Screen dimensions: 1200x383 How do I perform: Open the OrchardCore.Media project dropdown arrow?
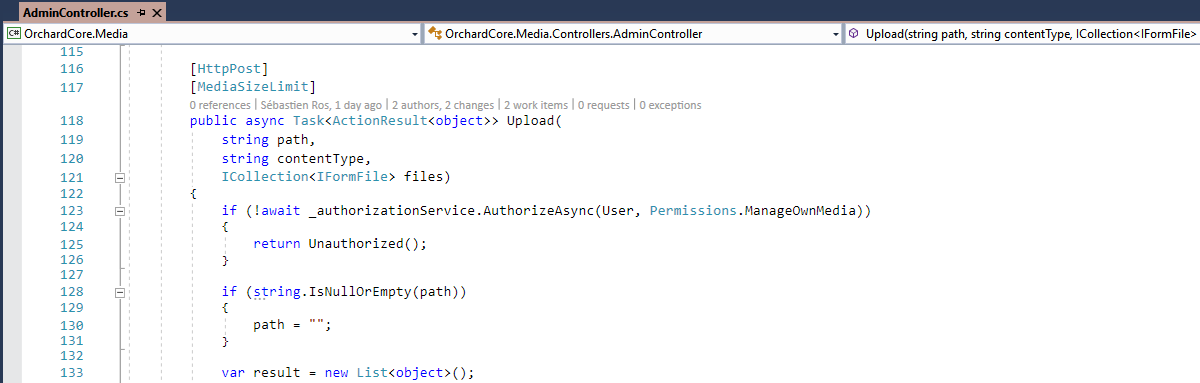point(415,34)
